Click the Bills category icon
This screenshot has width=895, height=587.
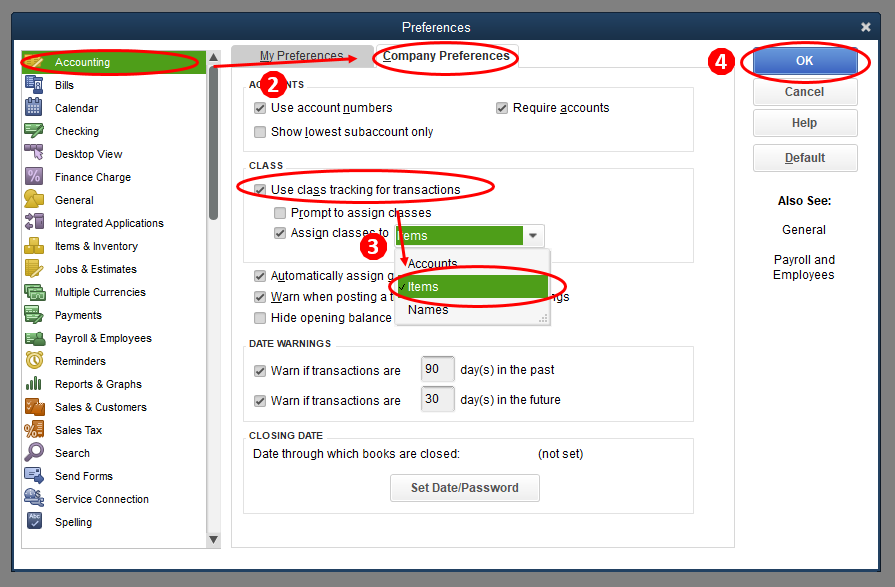coord(34,85)
